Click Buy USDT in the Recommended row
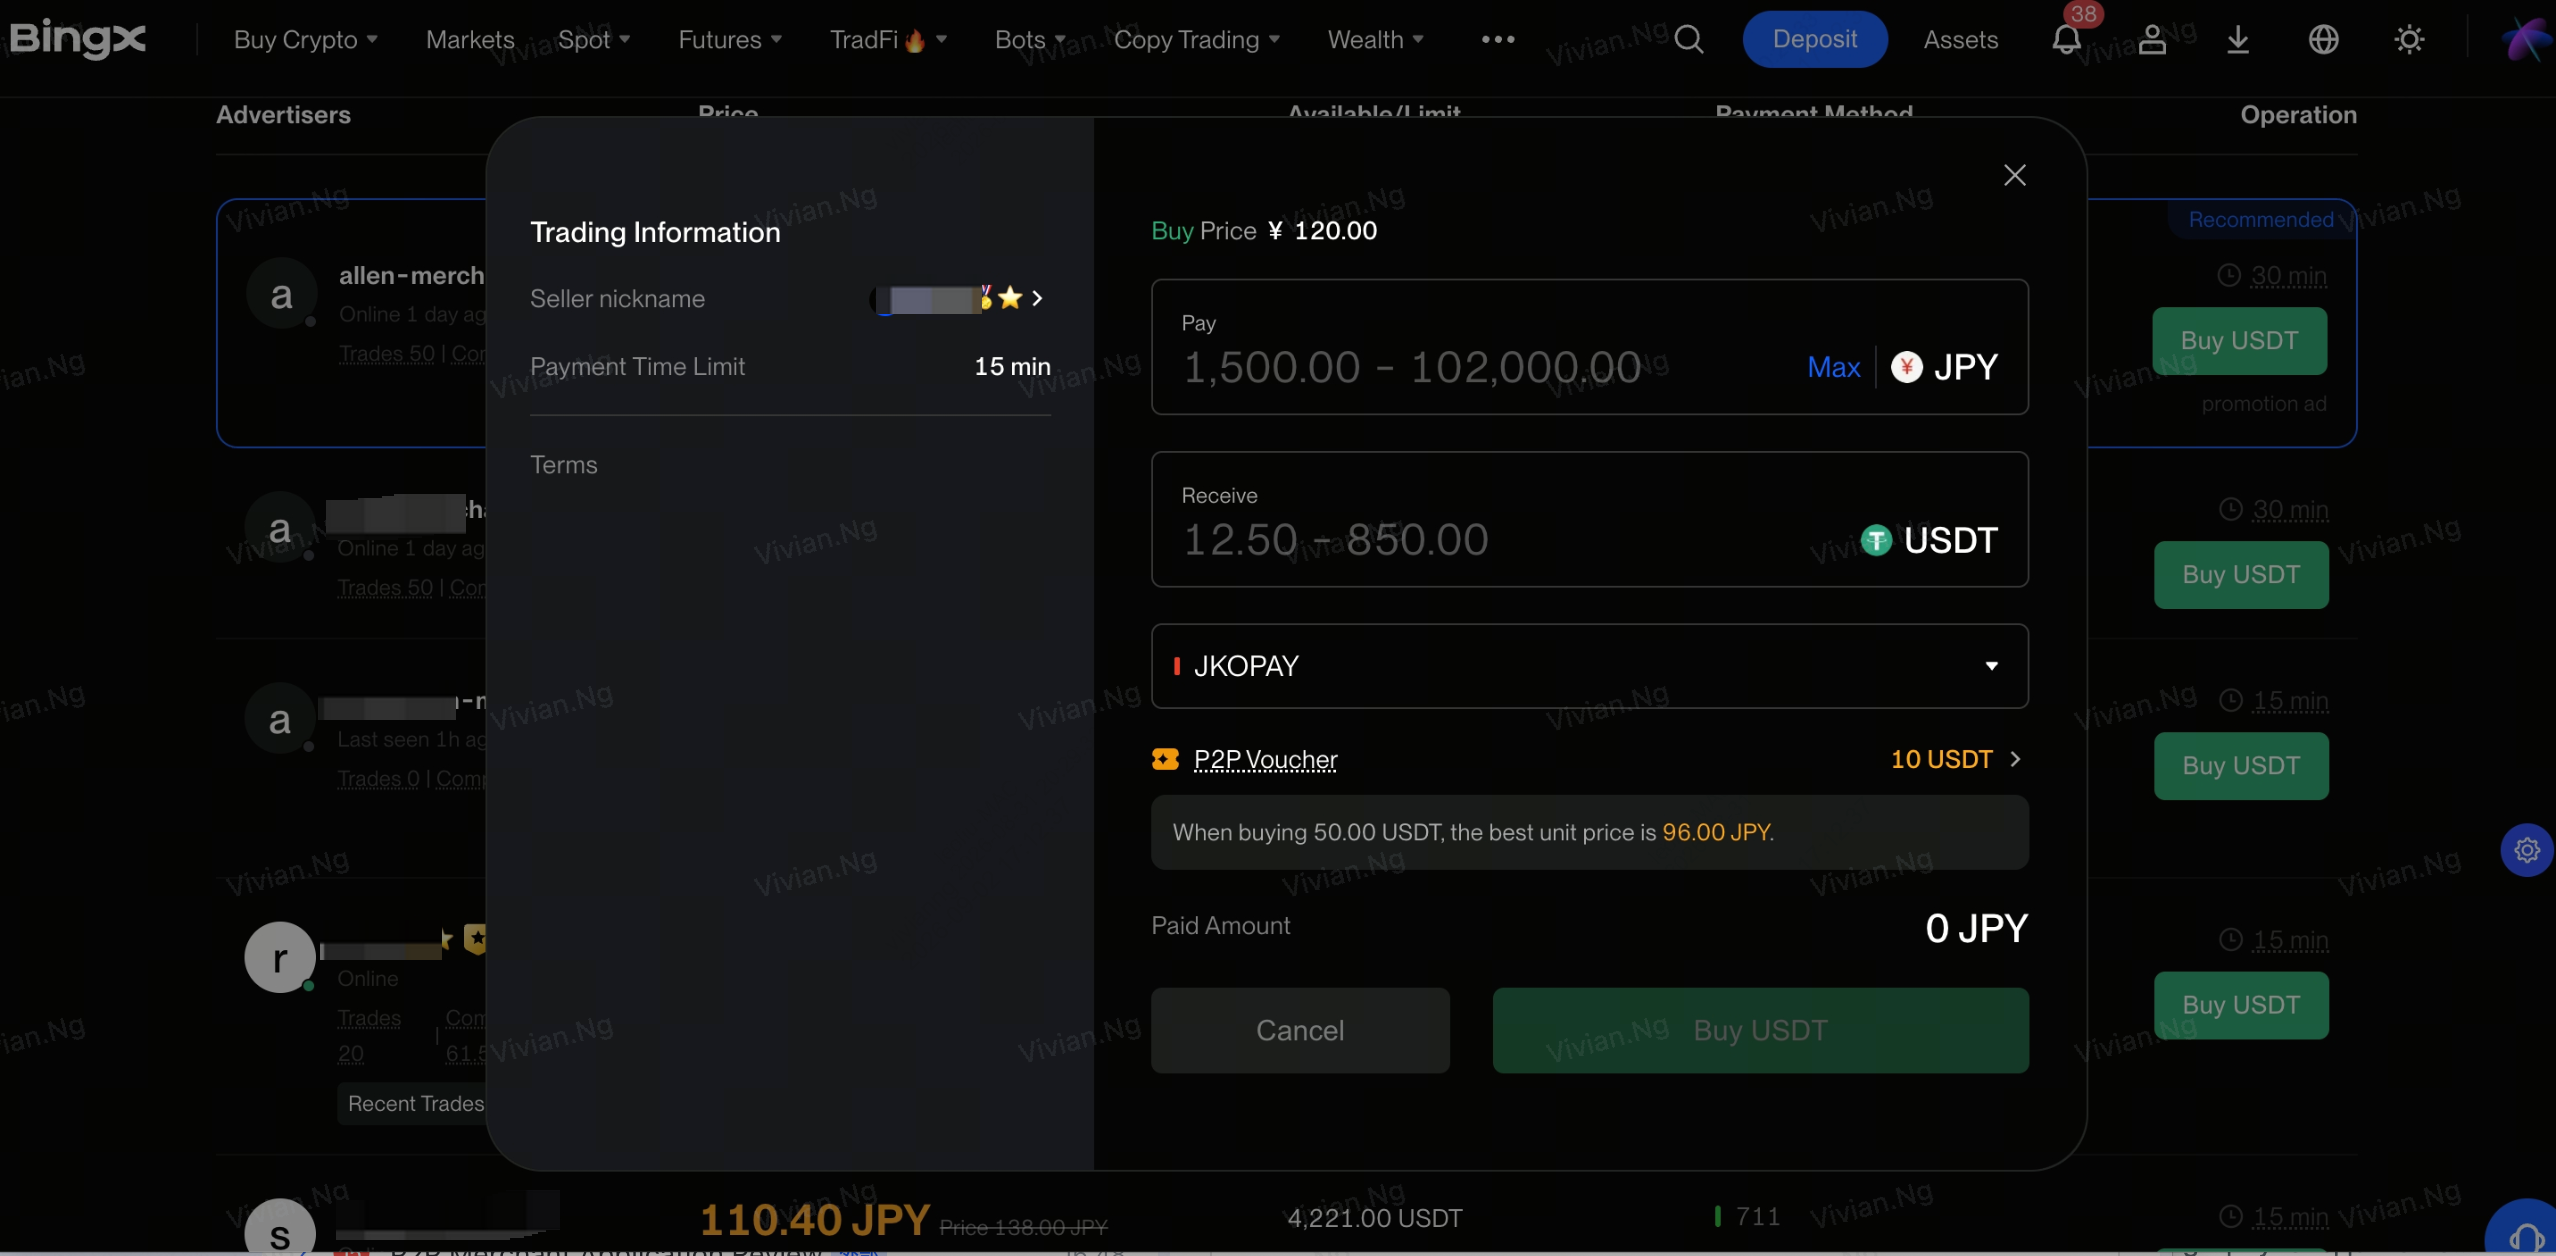Image resolution: width=2556 pixels, height=1256 pixels. [2240, 341]
